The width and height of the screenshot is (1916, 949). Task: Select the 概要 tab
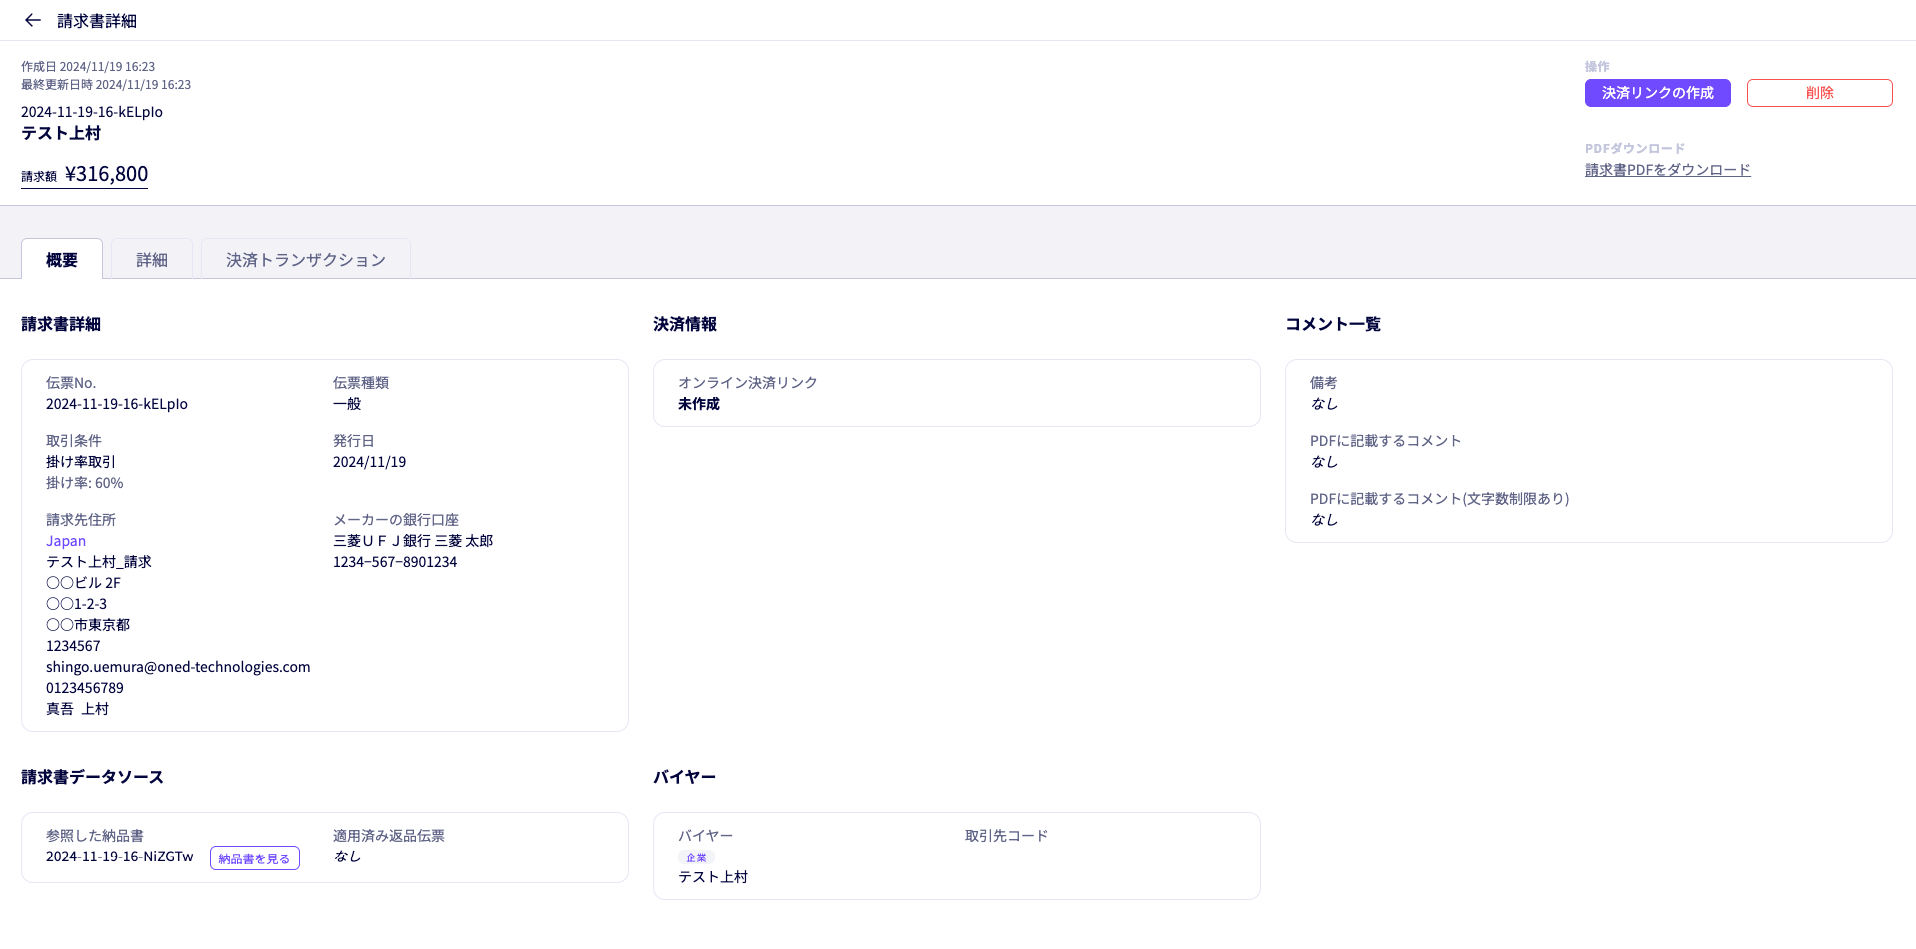point(62,259)
